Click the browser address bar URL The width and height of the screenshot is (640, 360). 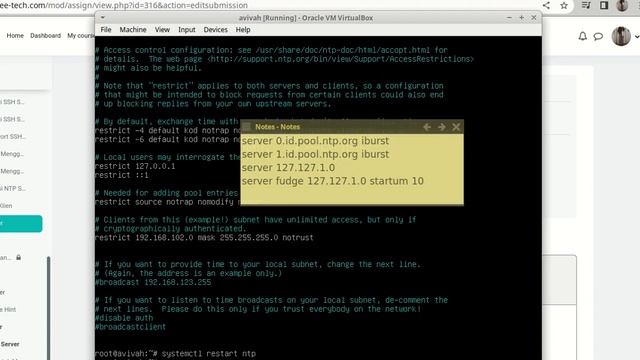pos(124,5)
